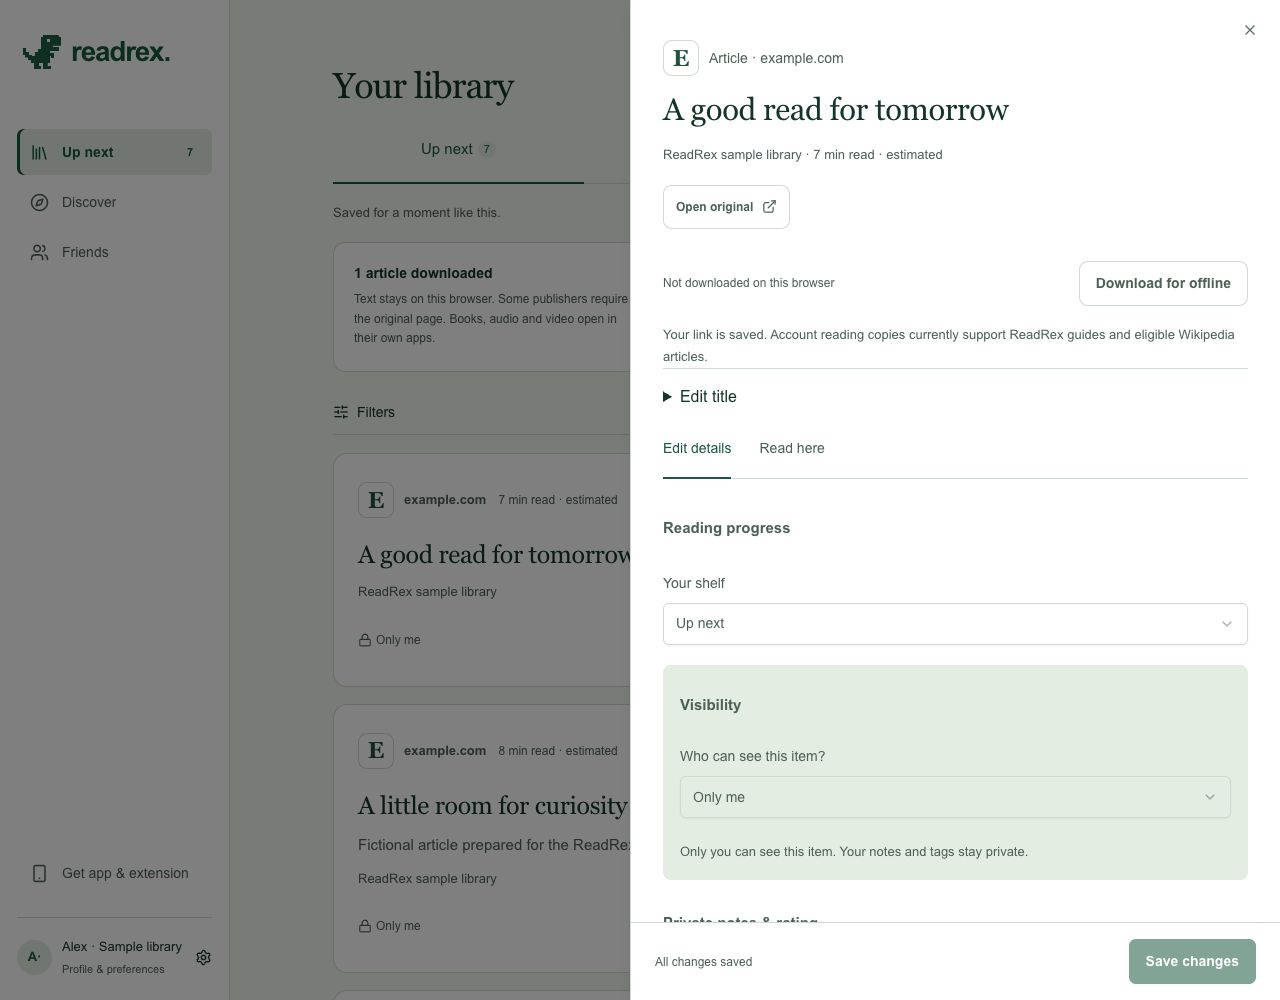The width and height of the screenshot is (1280, 1000).
Task: Switch to the Read here tab
Action: coord(792,448)
